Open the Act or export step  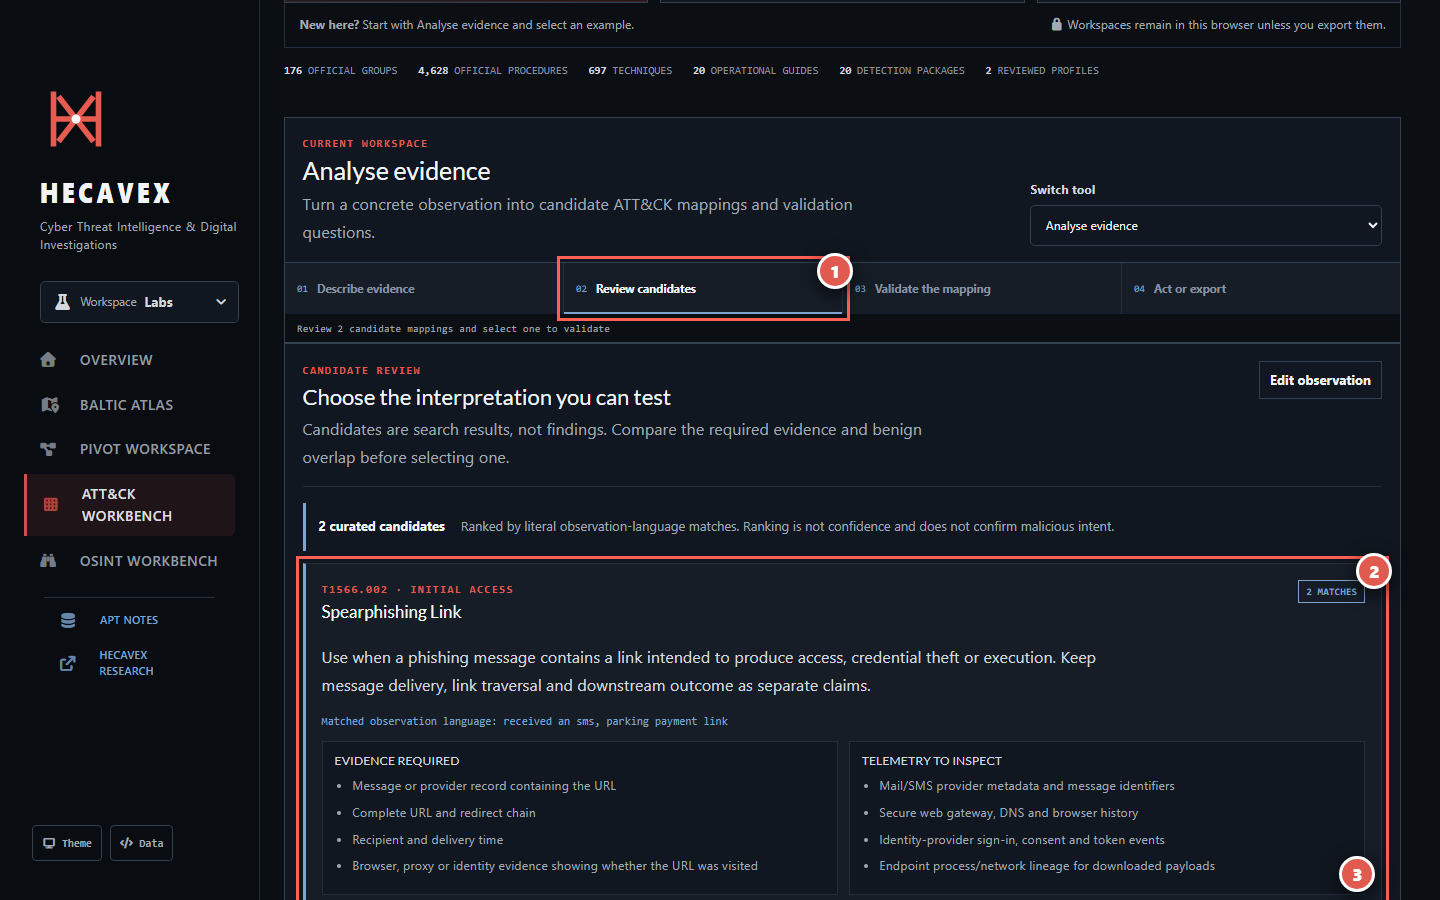coord(1261,289)
